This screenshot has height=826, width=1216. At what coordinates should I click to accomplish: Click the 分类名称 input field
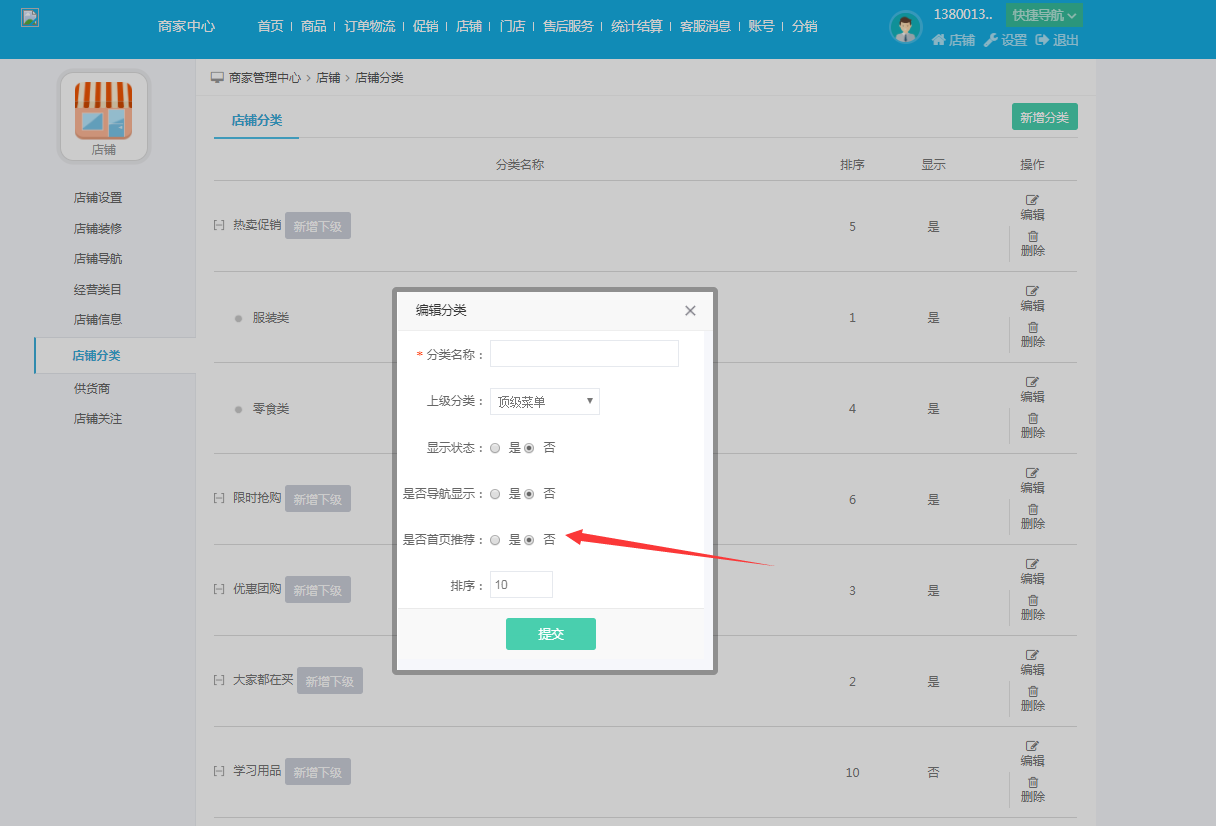pyautogui.click(x=584, y=354)
